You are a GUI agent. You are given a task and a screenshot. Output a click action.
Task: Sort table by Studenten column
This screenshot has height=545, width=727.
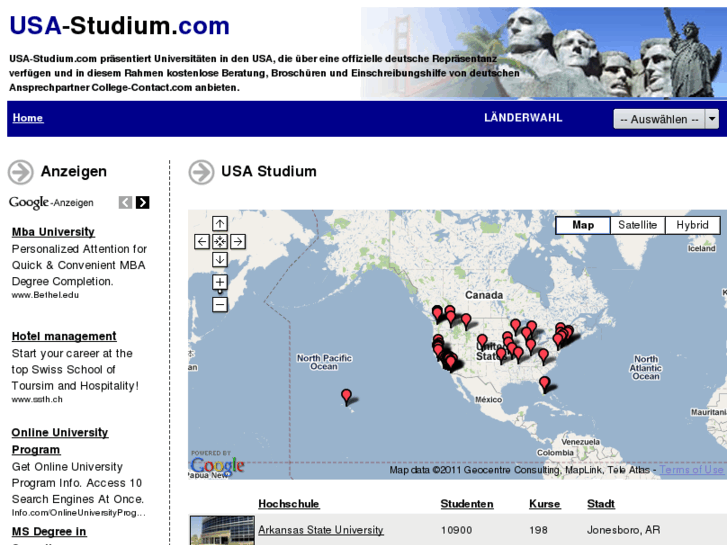[467, 504]
